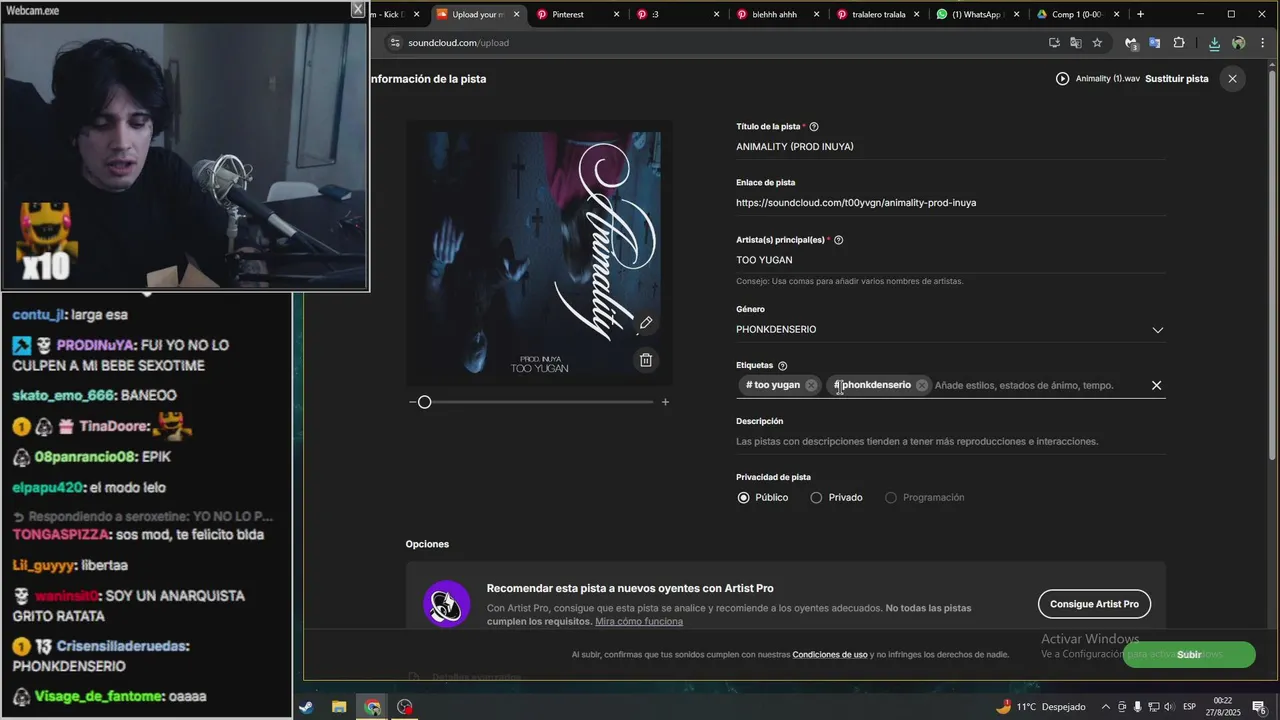Click Consigue Artist Pro button
1280x720 pixels.
tap(1094, 604)
